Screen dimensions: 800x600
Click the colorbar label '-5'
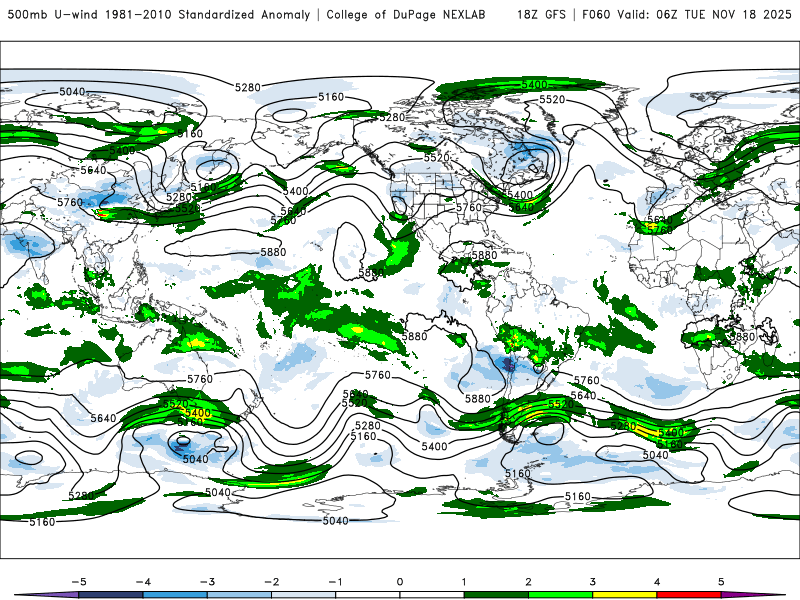[79, 582]
